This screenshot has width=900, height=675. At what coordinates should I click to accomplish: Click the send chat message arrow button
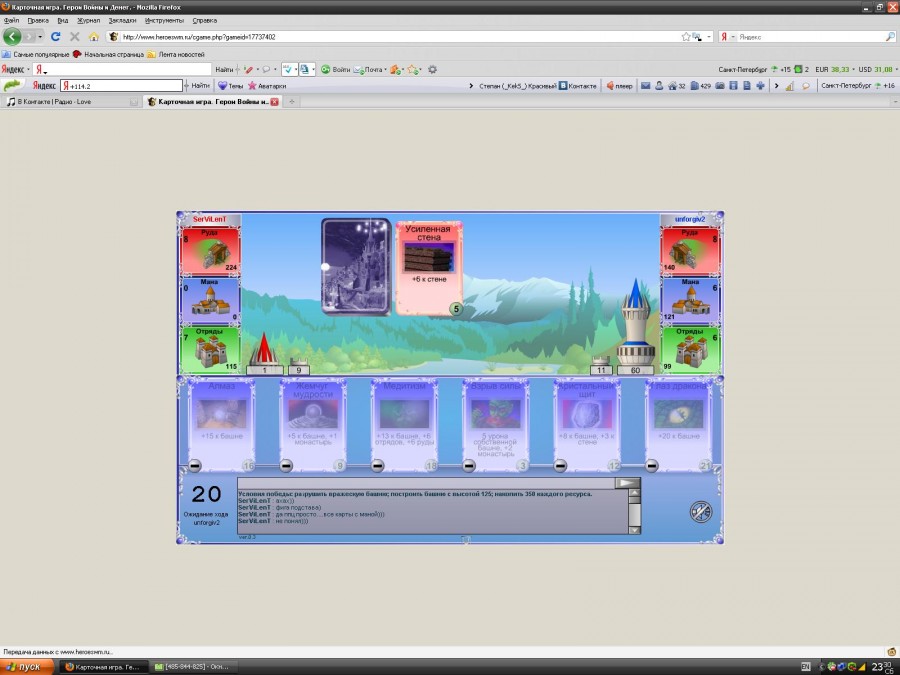pyautogui.click(x=626, y=483)
